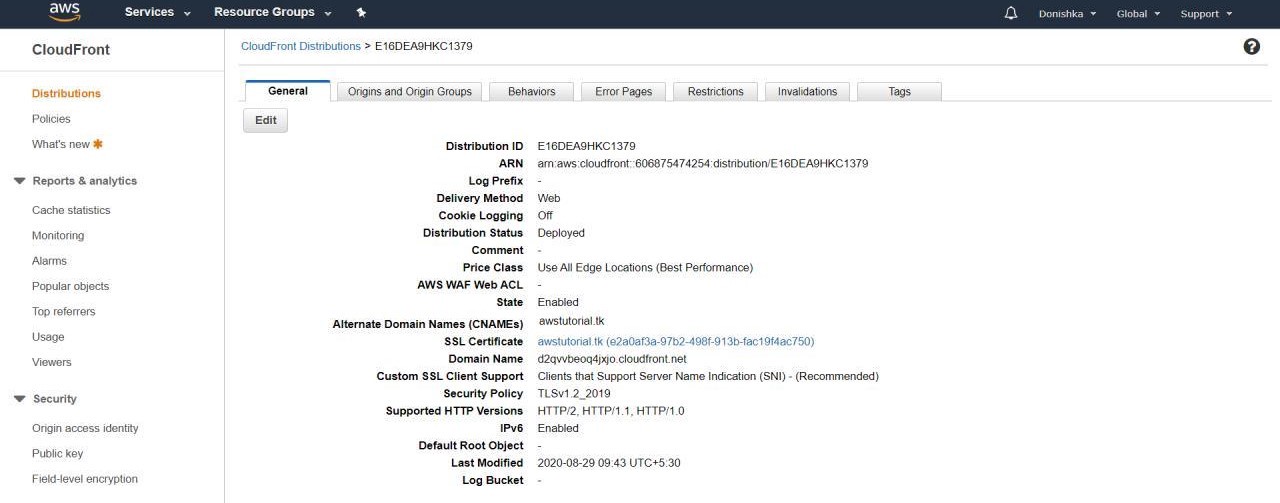This screenshot has width=1280, height=503.
Task: Switch to the Behaviors tab
Action: pyautogui.click(x=532, y=91)
